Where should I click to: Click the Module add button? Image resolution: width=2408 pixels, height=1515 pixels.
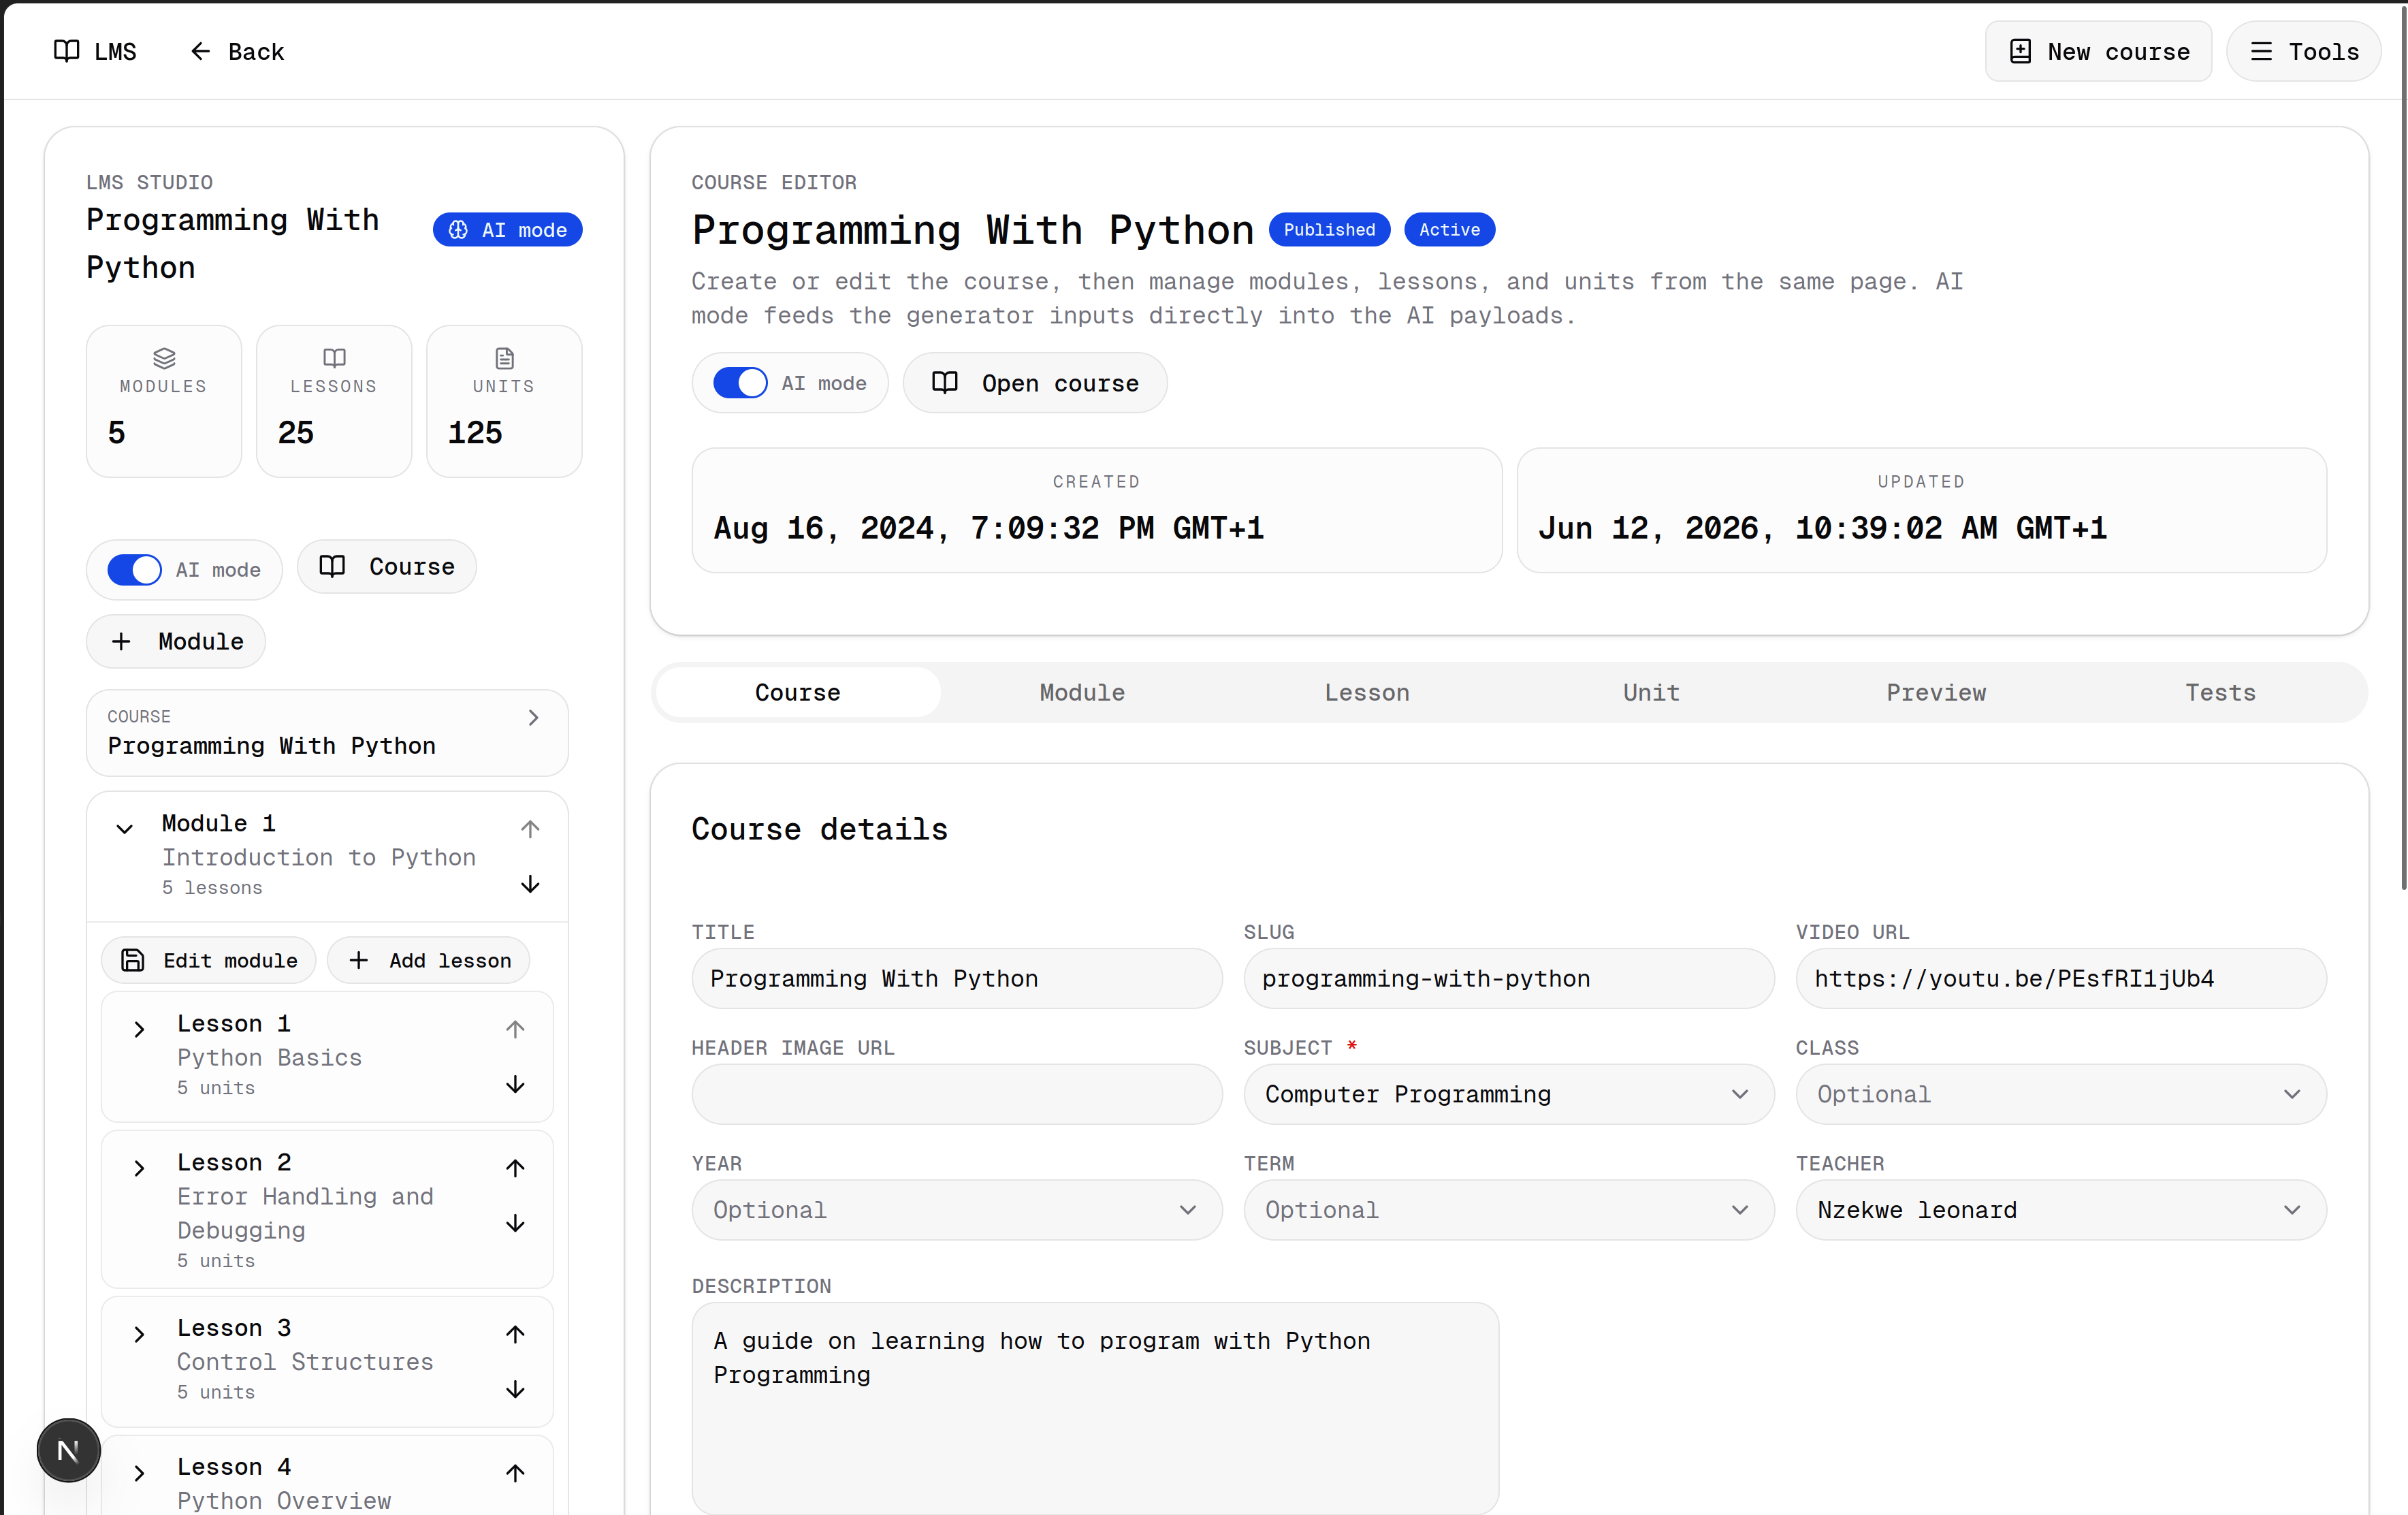coord(176,641)
